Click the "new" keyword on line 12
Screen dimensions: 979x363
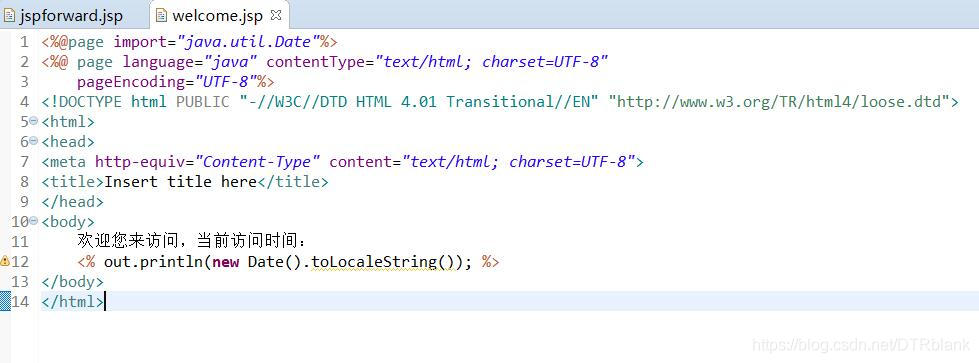pos(225,262)
